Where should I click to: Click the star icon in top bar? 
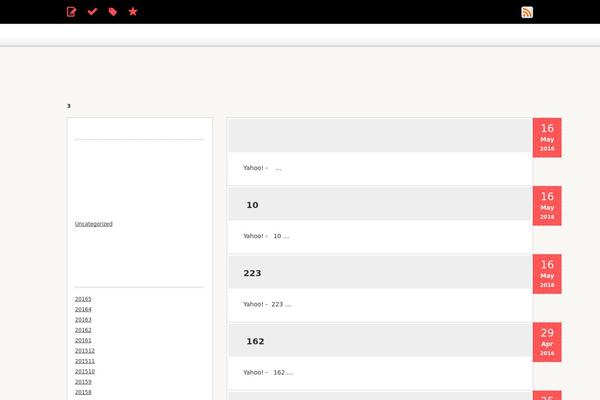[x=133, y=11]
